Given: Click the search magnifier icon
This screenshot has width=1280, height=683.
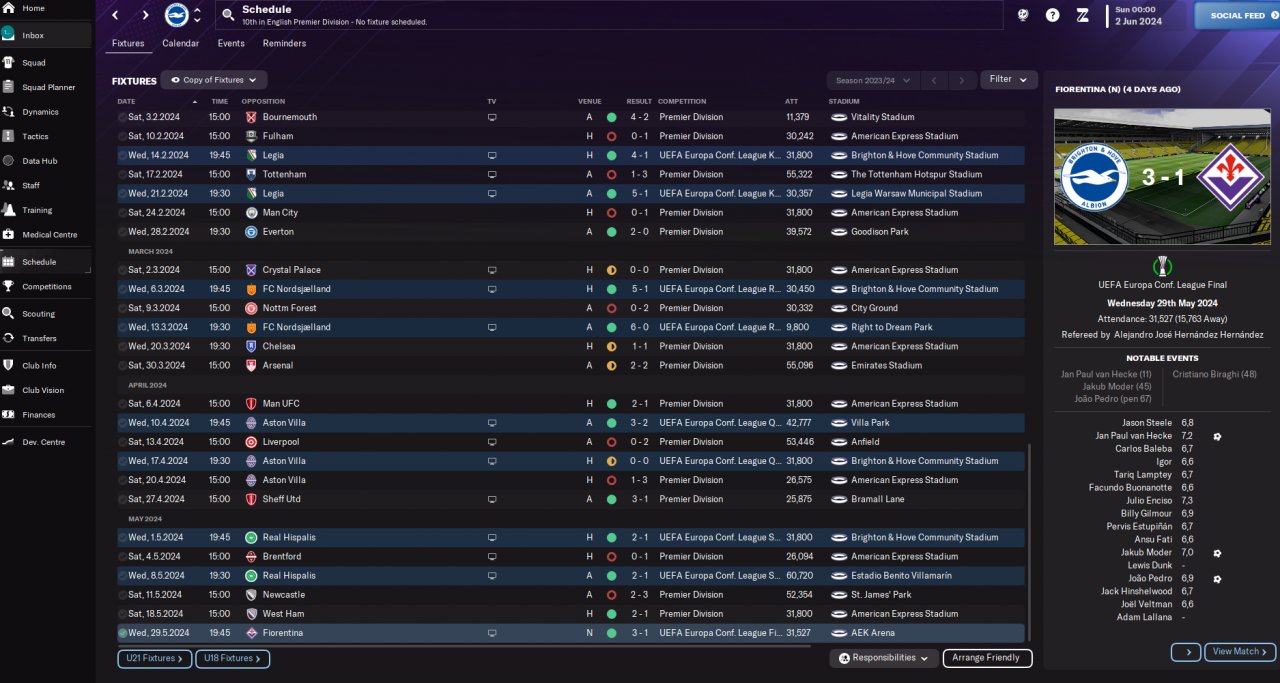Looking at the screenshot, I should tap(228, 15).
